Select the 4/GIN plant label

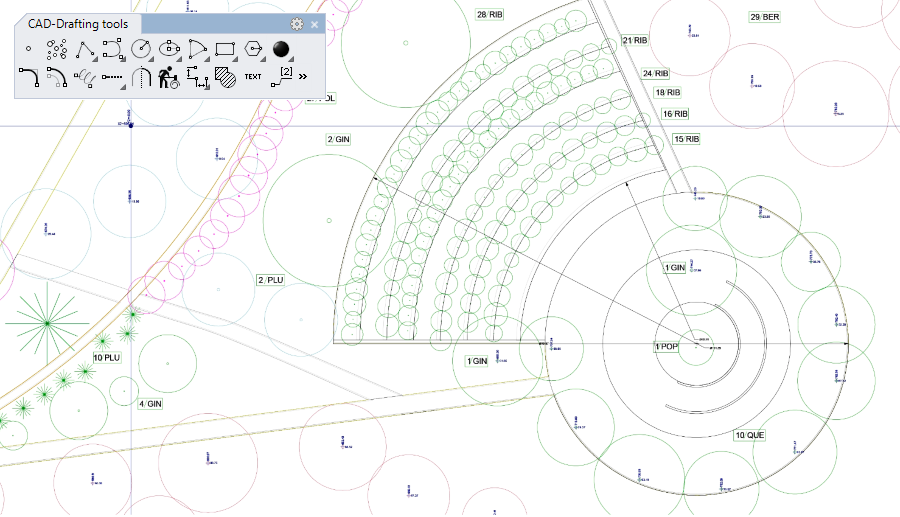click(150, 404)
